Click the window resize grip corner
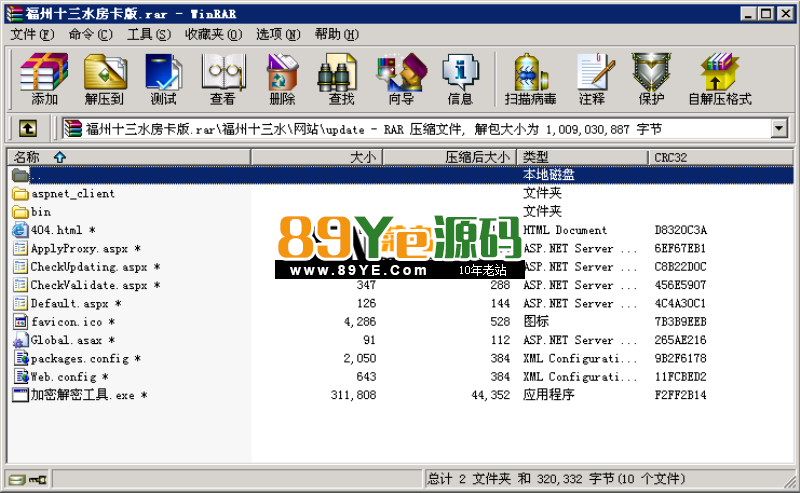 pos(790,482)
